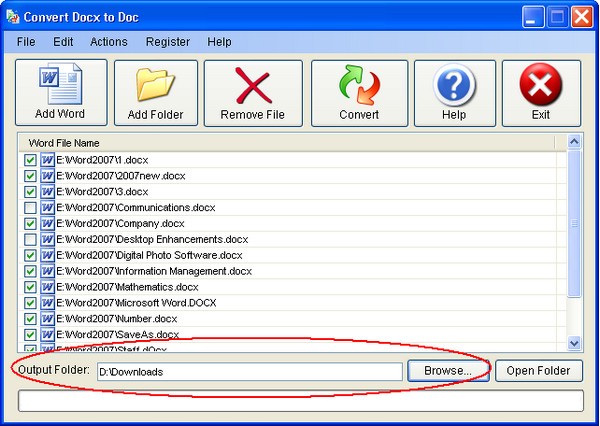This screenshot has height=426, width=600.
Task: Select the Microsoft Word.DOCX file name
Action: (136, 303)
